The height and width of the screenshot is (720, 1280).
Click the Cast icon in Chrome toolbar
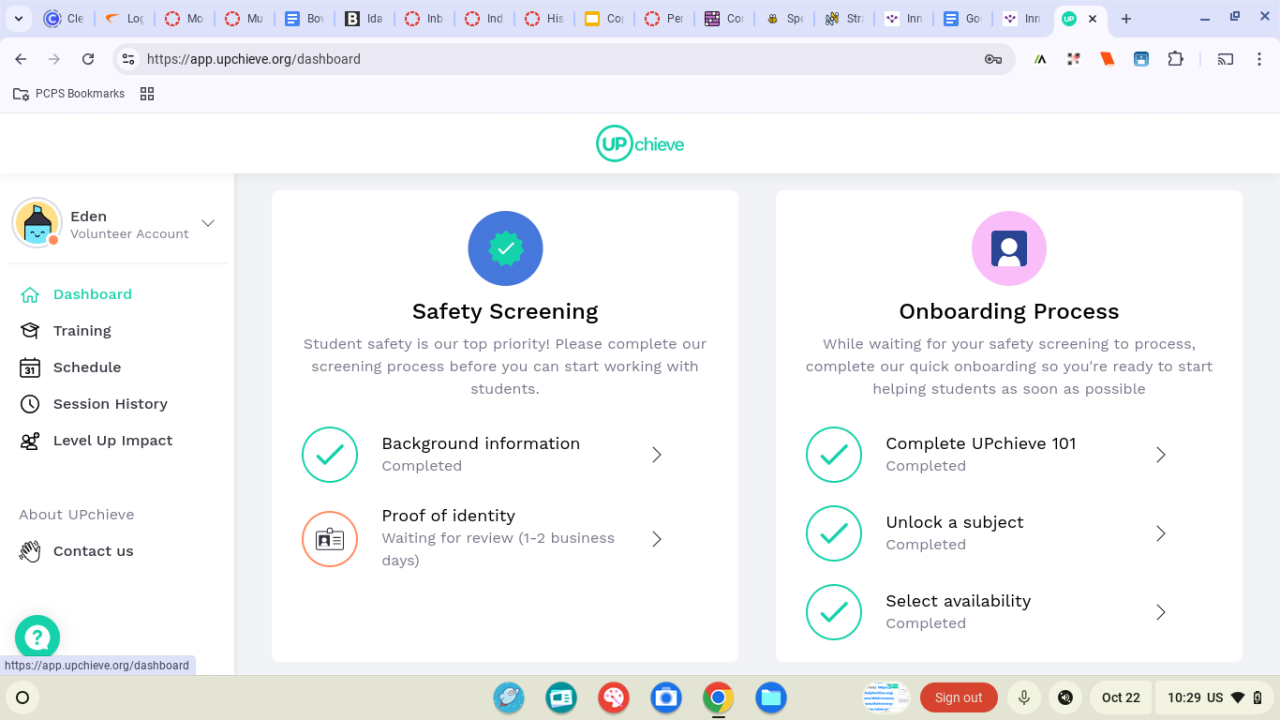click(x=1225, y=59)
